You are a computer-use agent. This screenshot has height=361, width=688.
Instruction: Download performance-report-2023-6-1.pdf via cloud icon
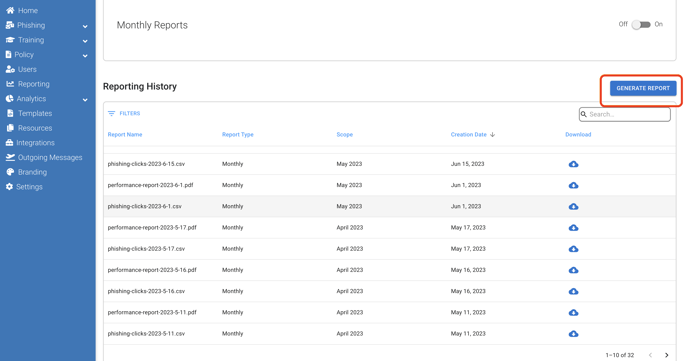[x=573, y=185]
